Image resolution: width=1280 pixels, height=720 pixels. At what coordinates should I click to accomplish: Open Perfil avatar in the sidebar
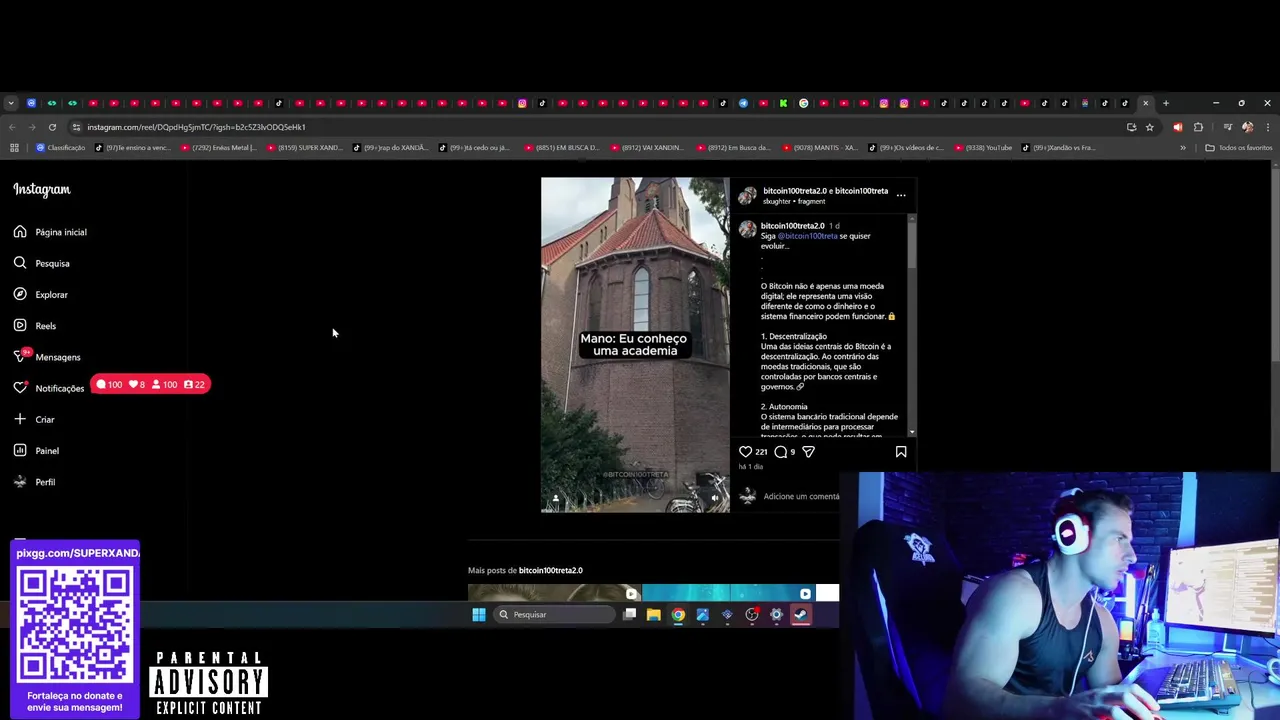[x=20, y=481]
